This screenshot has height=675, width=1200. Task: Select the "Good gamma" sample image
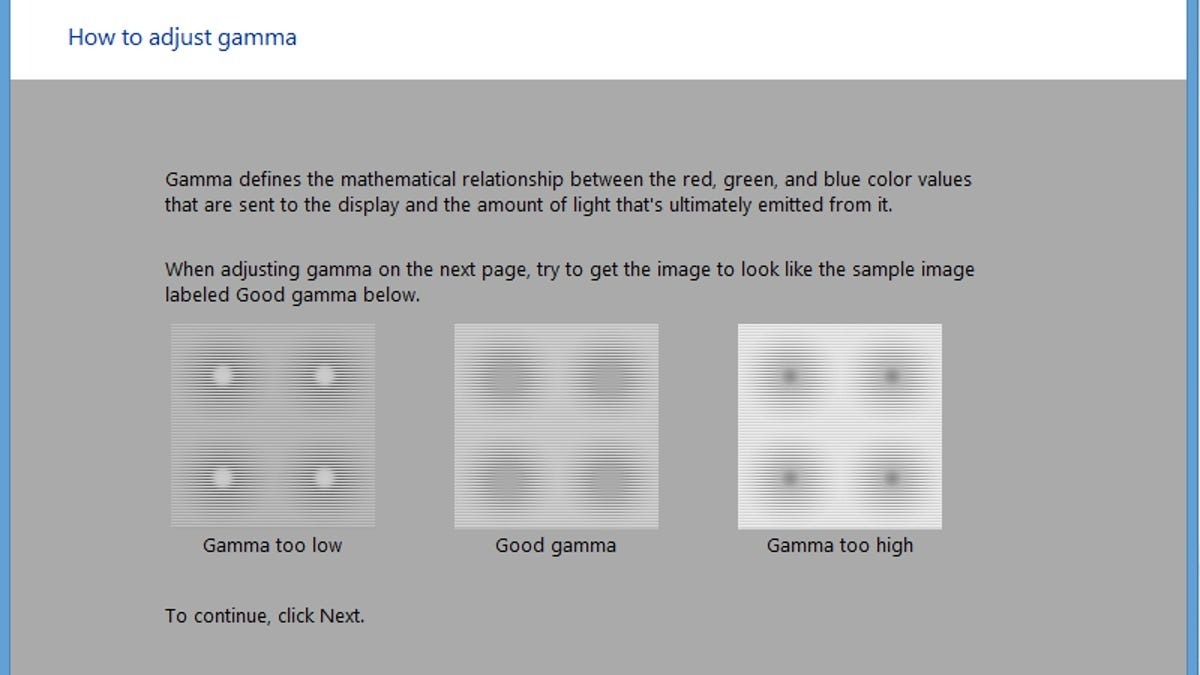(556, 425)
